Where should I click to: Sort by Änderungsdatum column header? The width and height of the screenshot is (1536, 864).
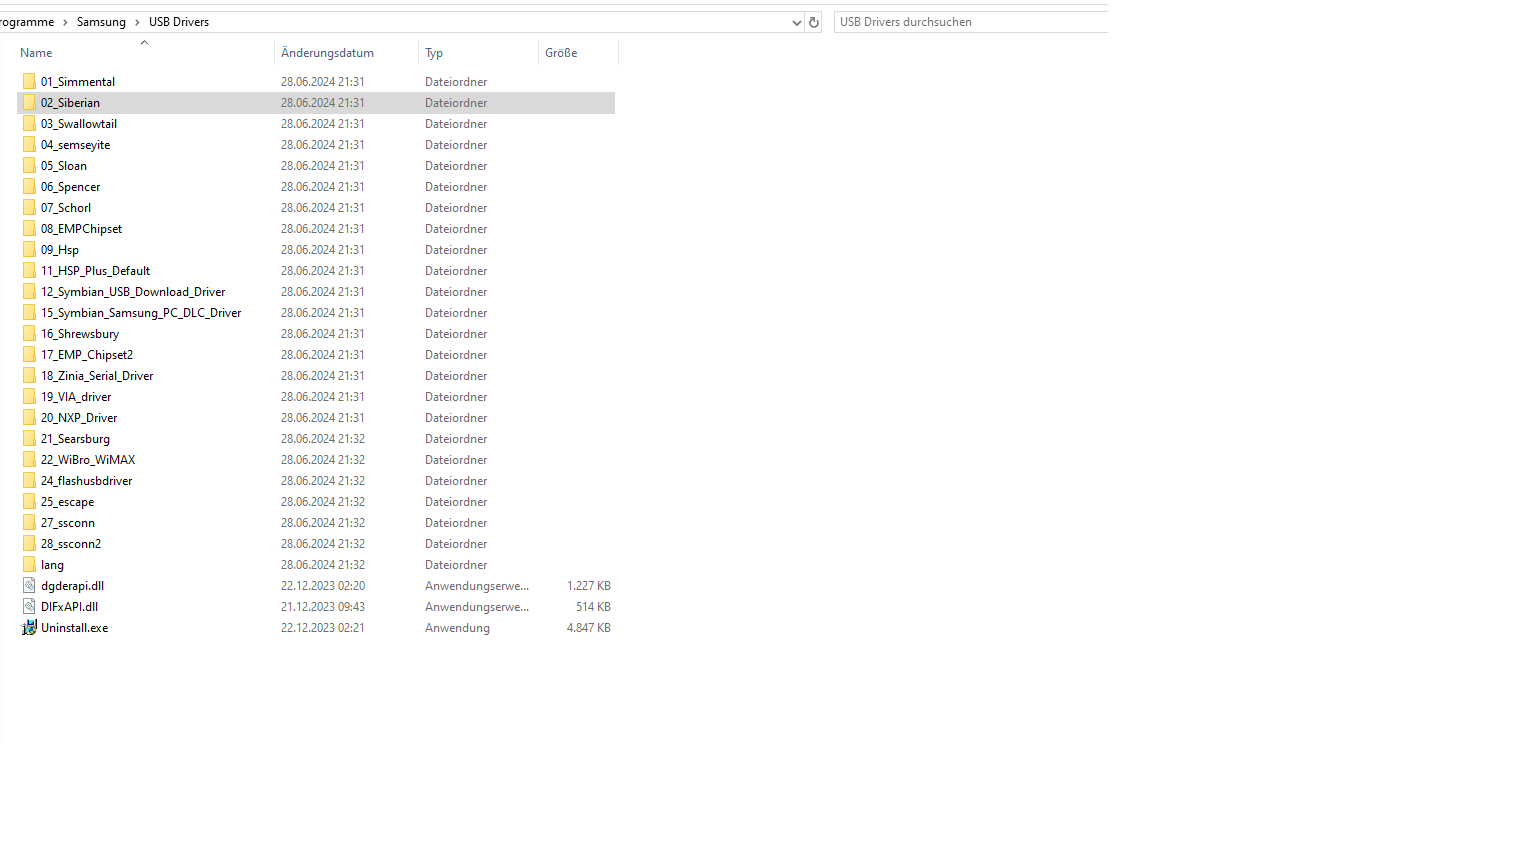coord(327,53)
